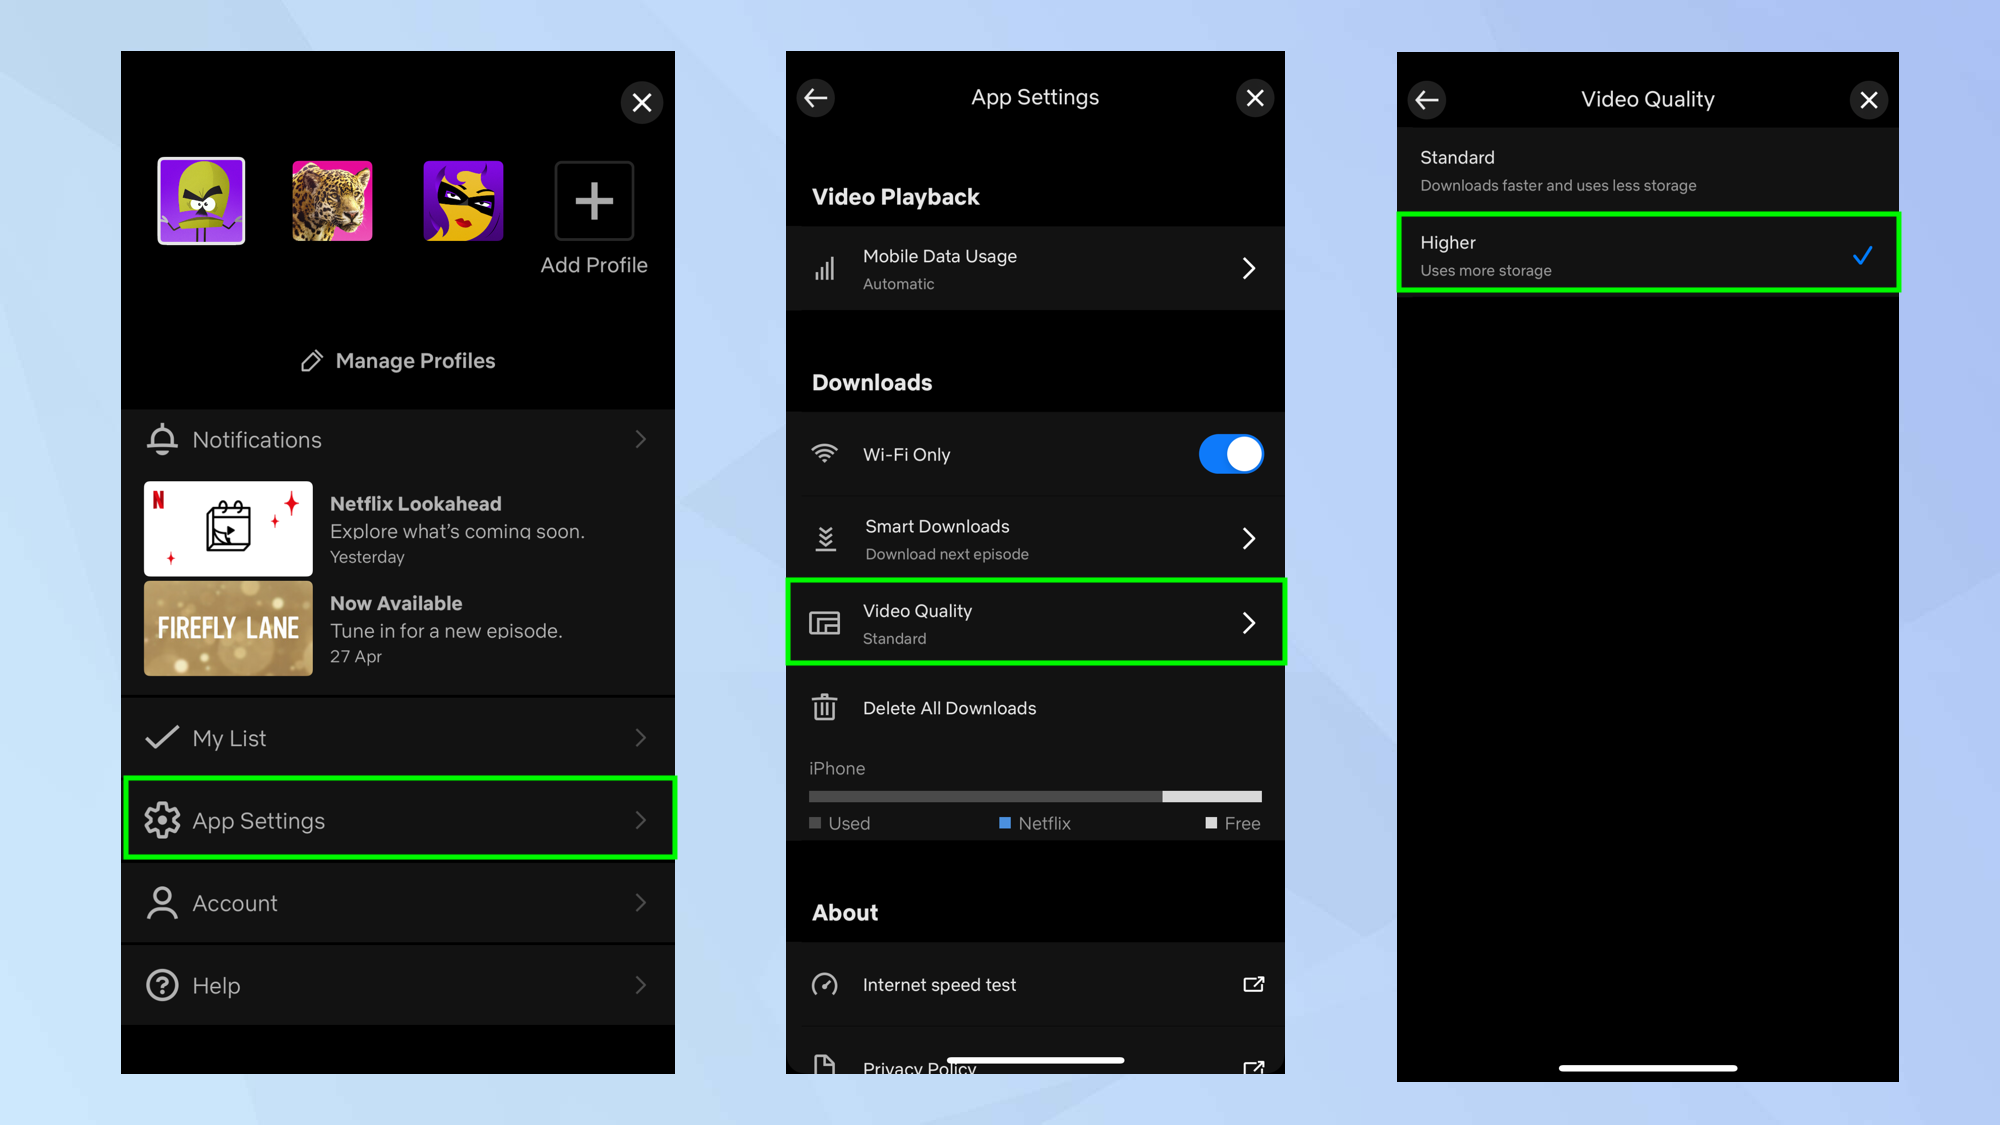Click the Firefly Lane notification thumbnail
This screenshot has height=1125, width=2000.
(x=227, y=629)
